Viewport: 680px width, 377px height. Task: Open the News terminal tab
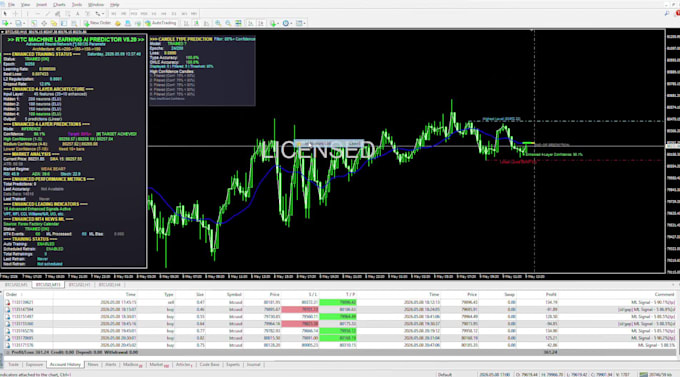(x=93, y=364)
